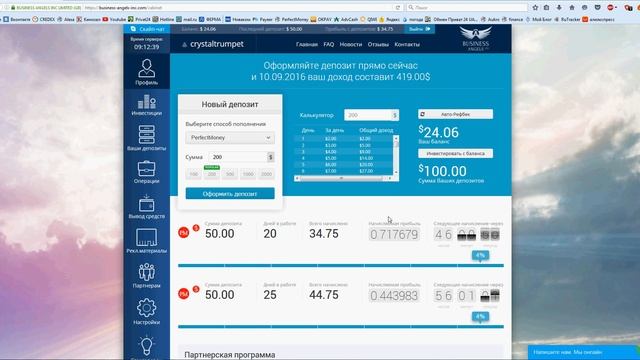Image resolution: width=640 pixels, height=360 pixels.
Task: Click the browser address bar
Action: point(237,7)
